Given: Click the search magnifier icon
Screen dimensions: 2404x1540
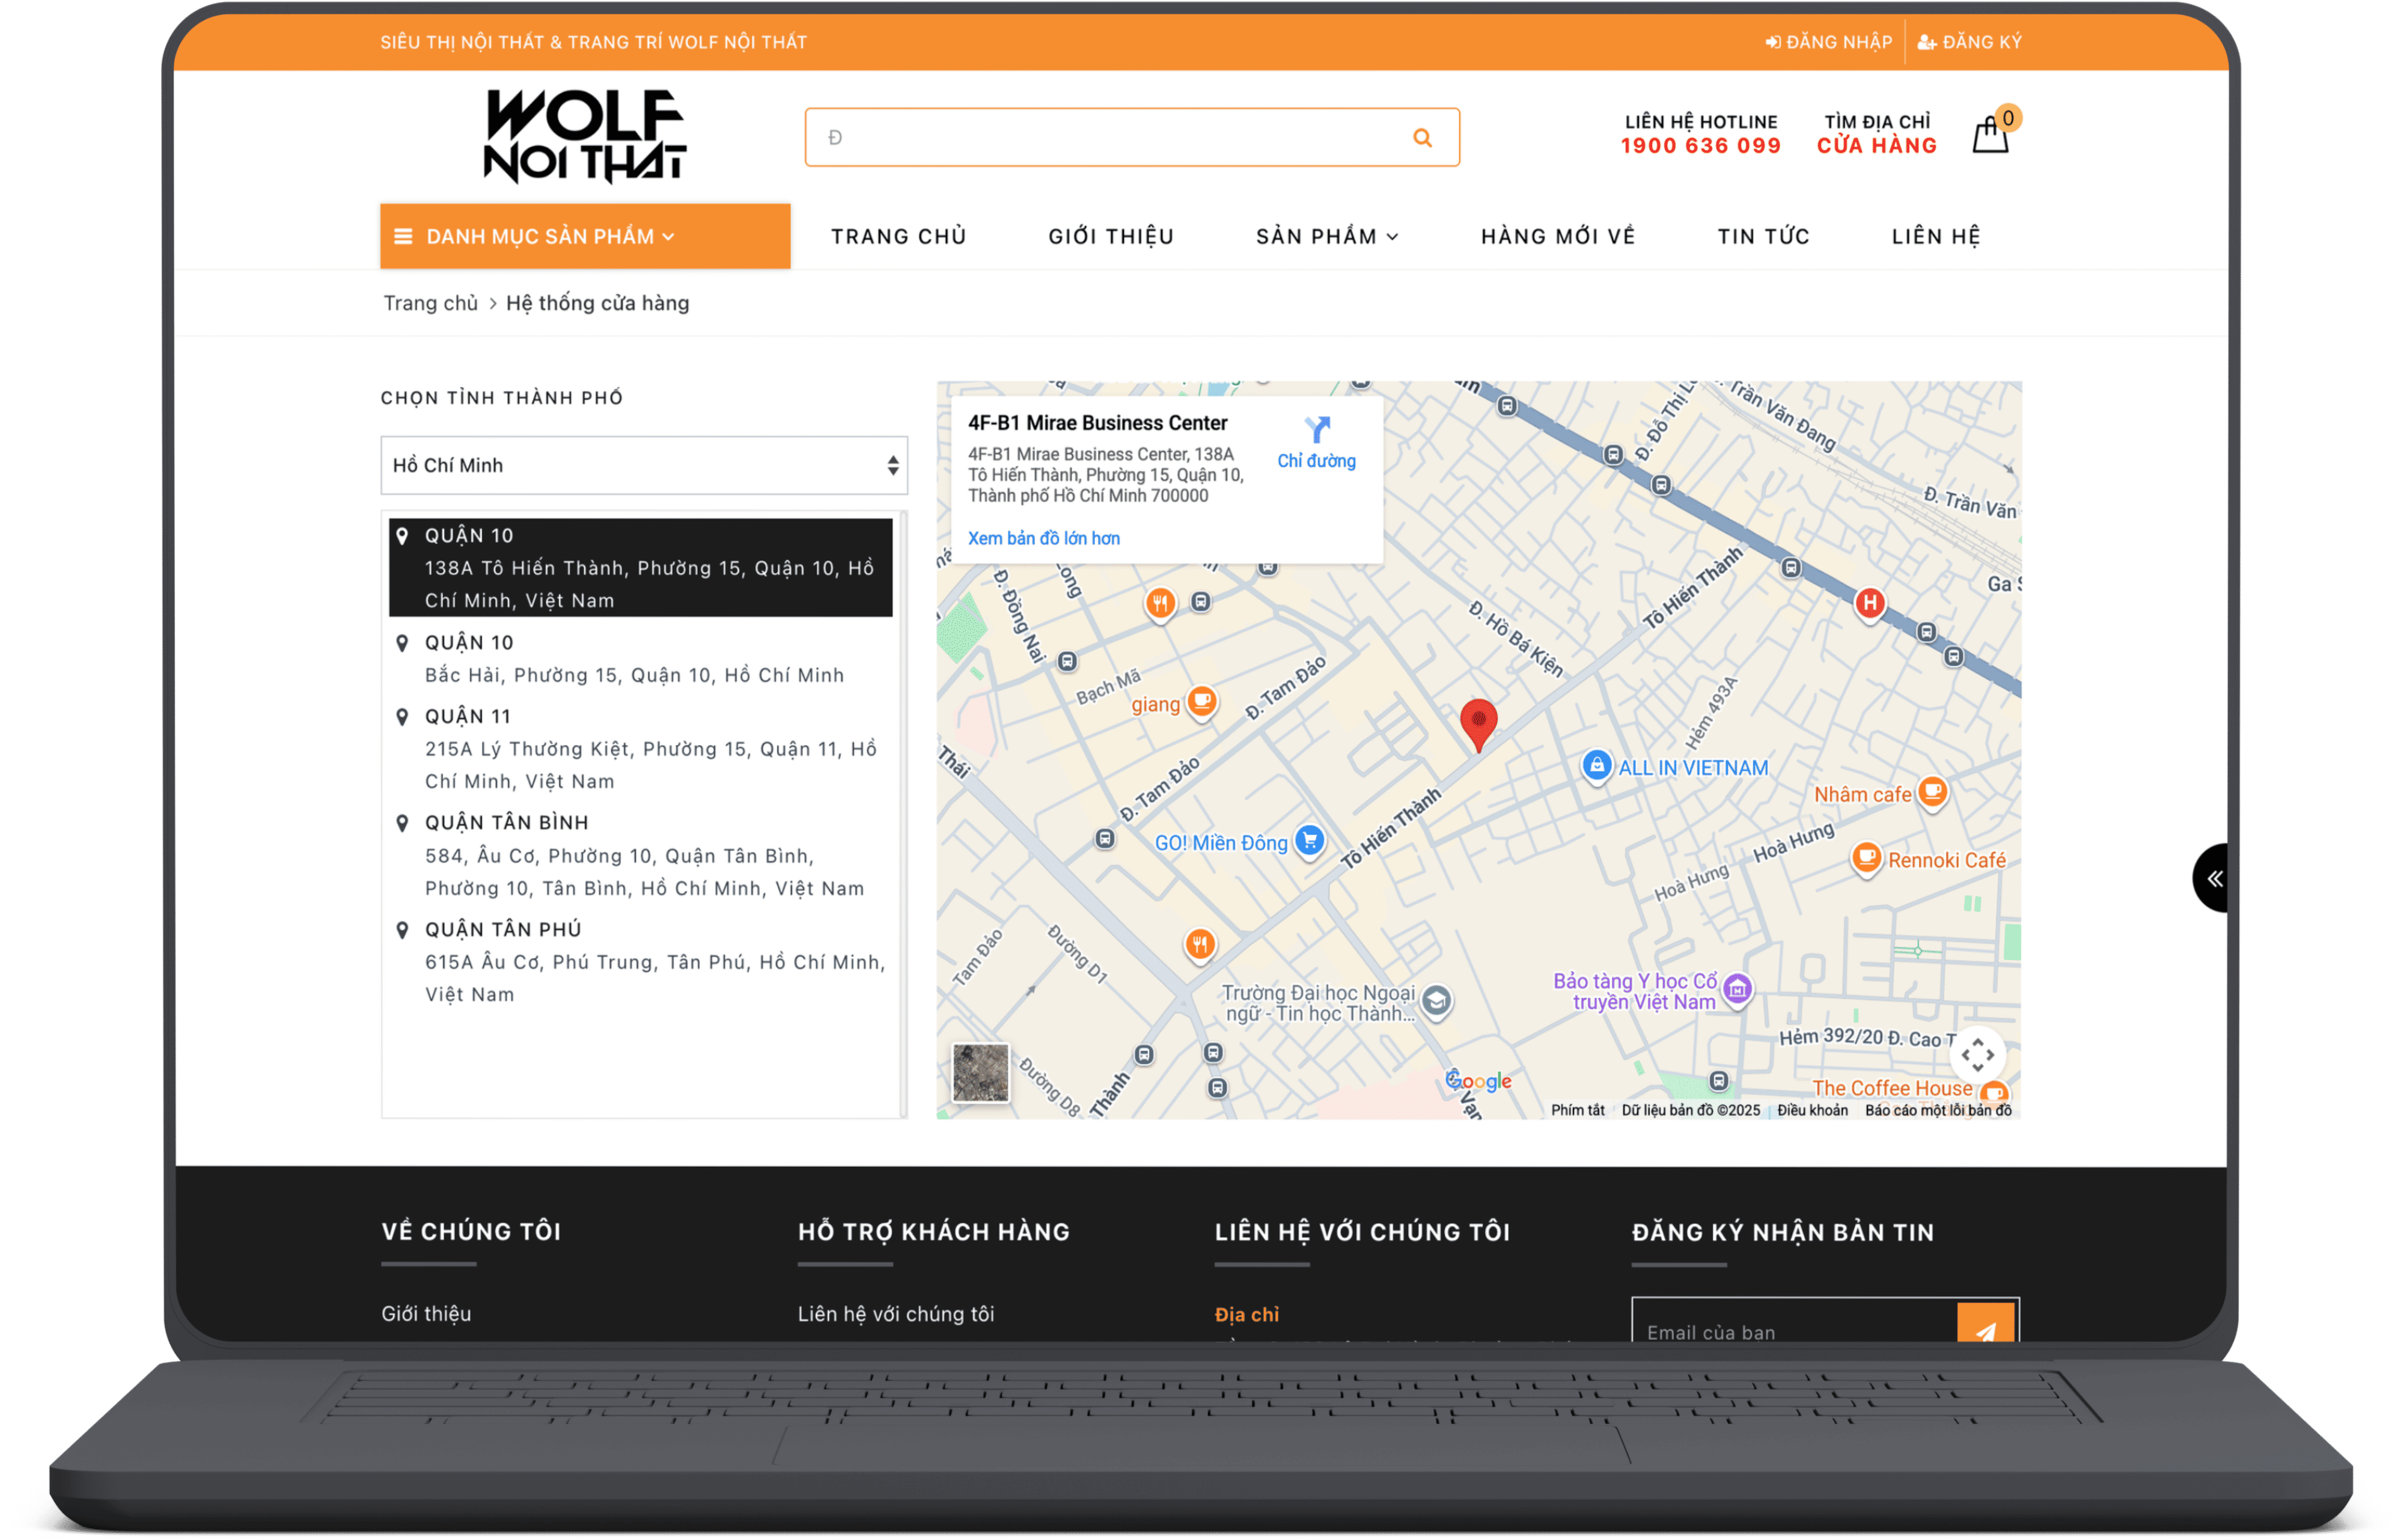Looking at the screenshot, I should (1421, 137).
